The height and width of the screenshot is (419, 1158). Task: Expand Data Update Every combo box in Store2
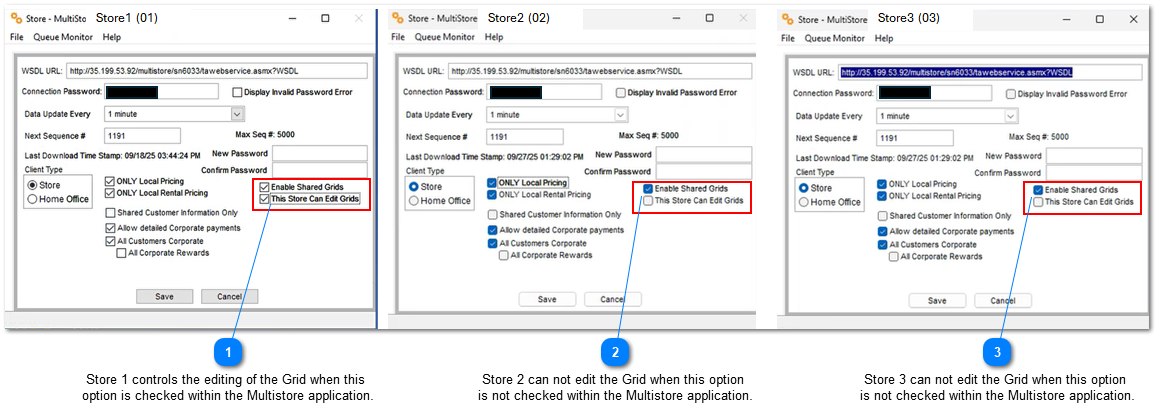pyautogui.click(x=619, y=115)
